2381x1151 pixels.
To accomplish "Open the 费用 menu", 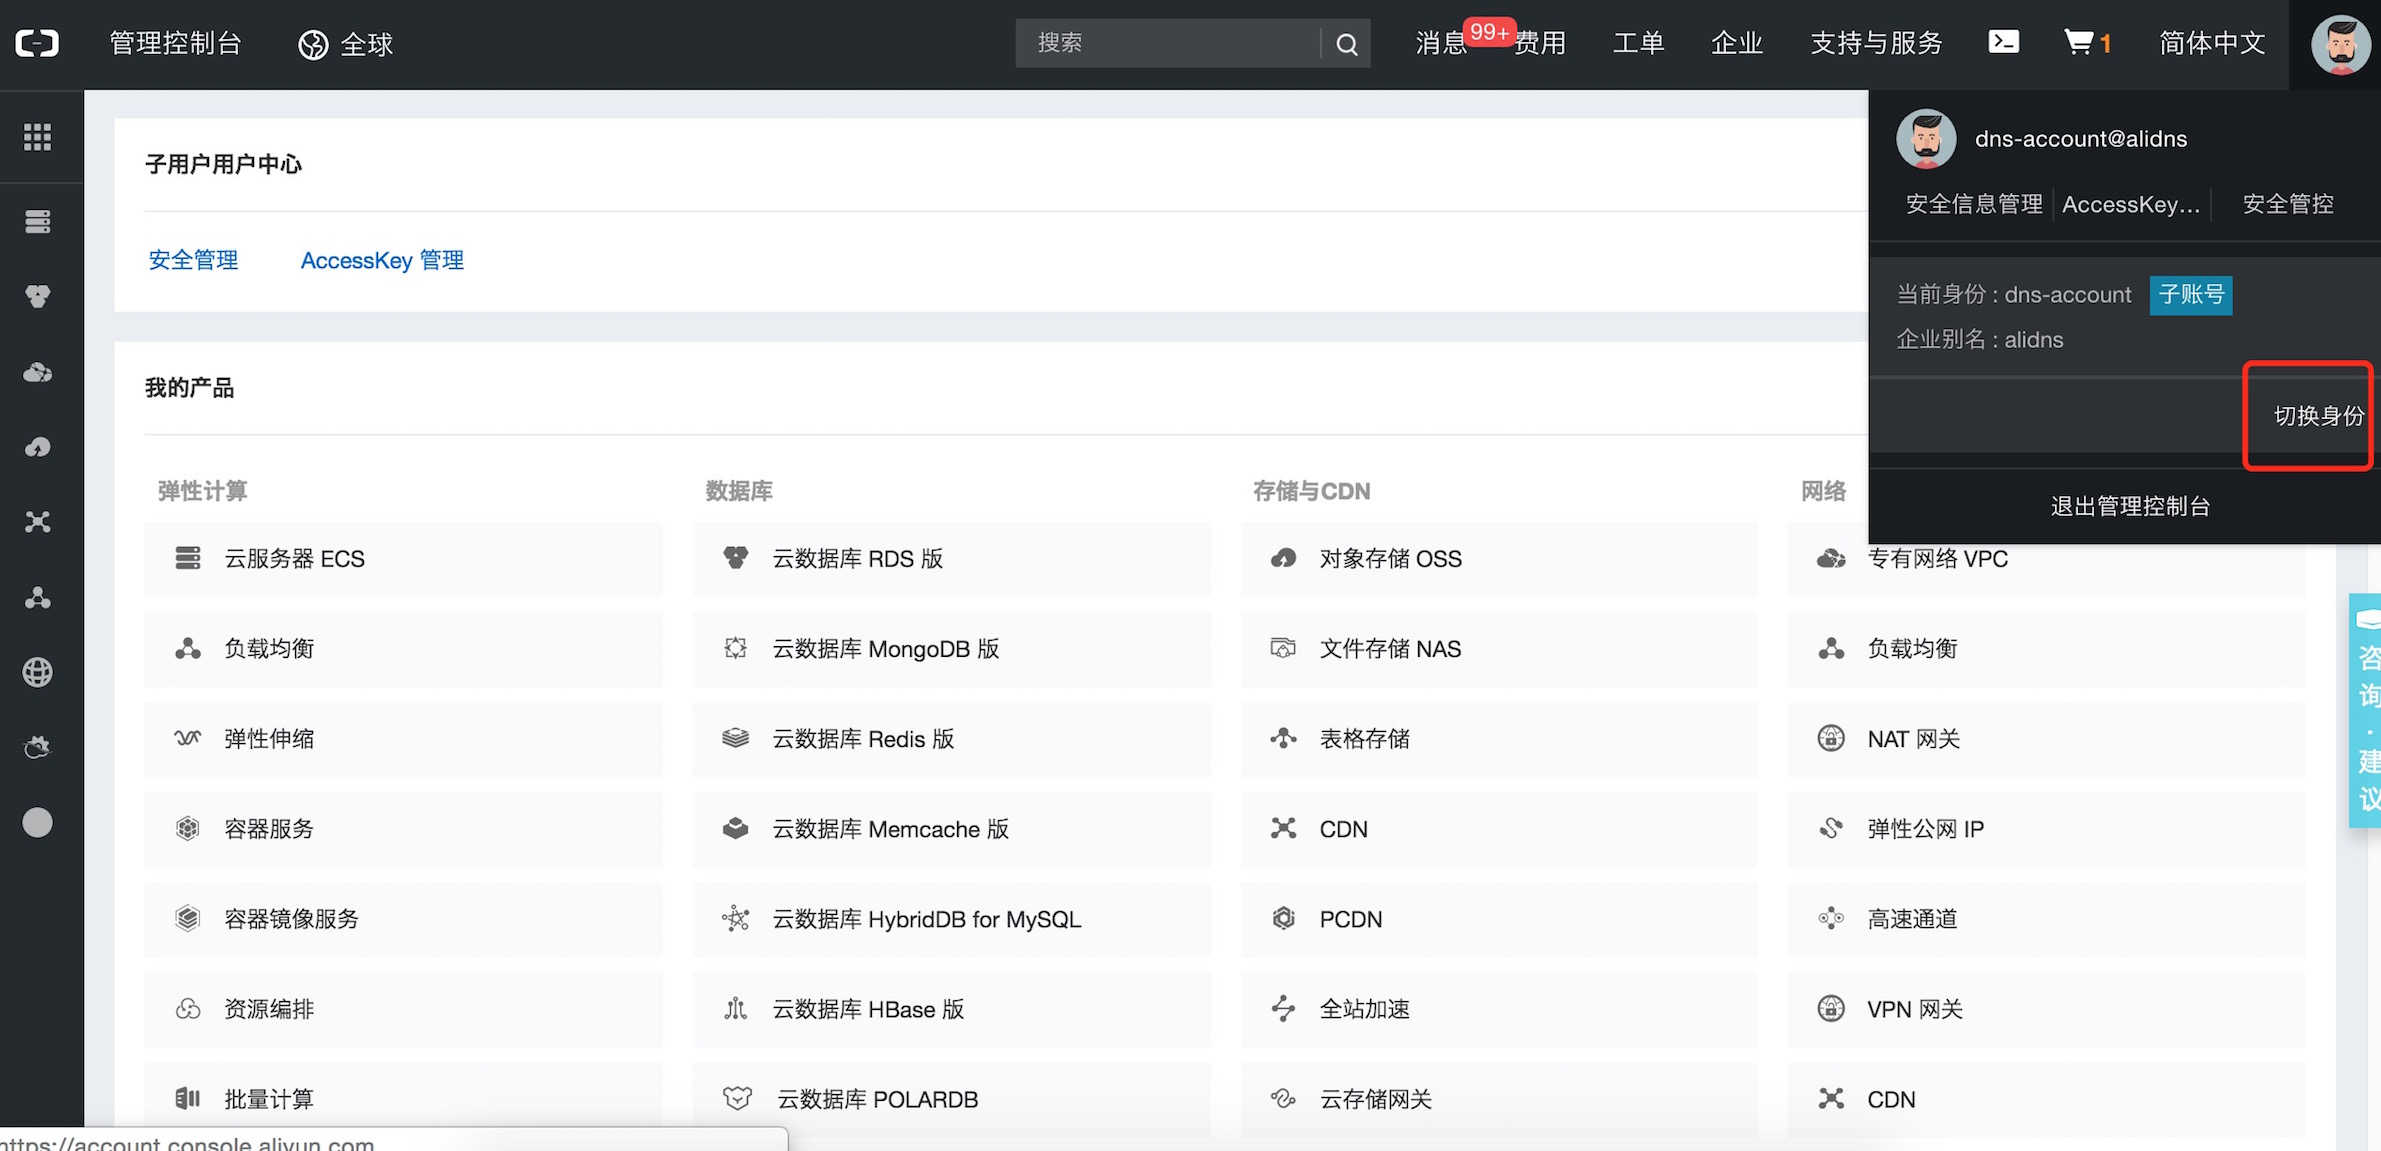I will [x=1540, y=43].
